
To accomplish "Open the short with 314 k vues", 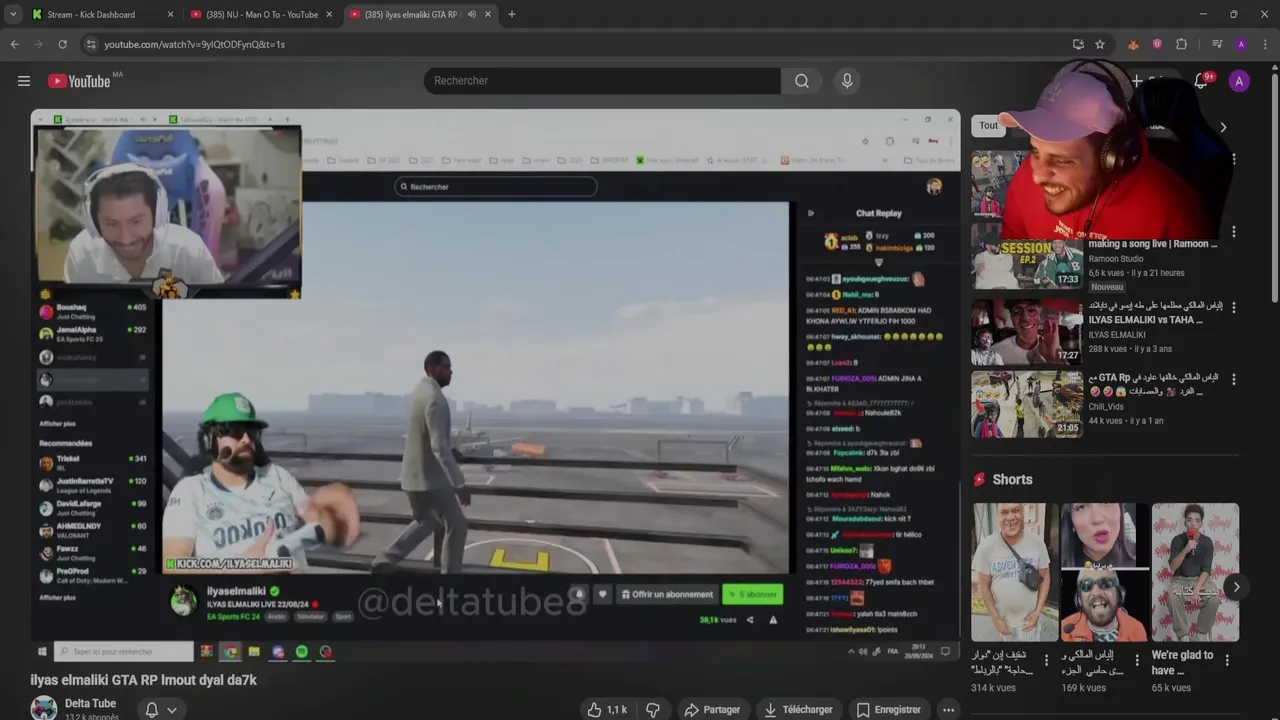I will (1015, 572).
